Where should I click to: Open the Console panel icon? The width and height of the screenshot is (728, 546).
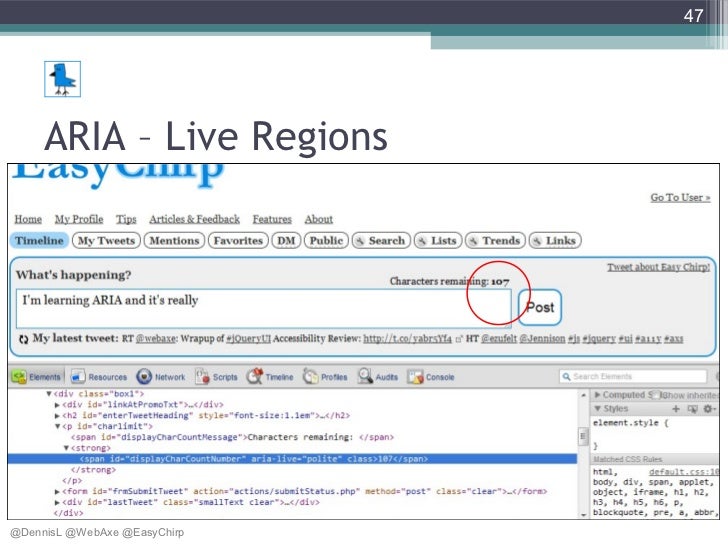415,377
